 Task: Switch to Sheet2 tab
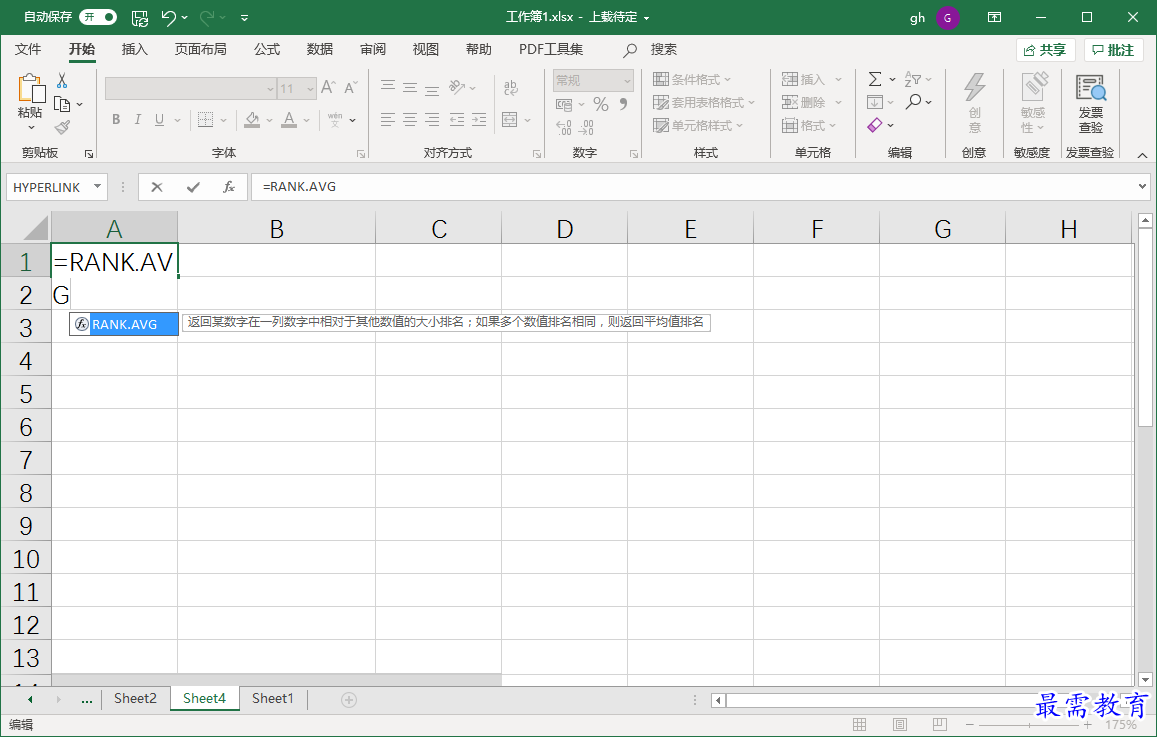point(135,699)
